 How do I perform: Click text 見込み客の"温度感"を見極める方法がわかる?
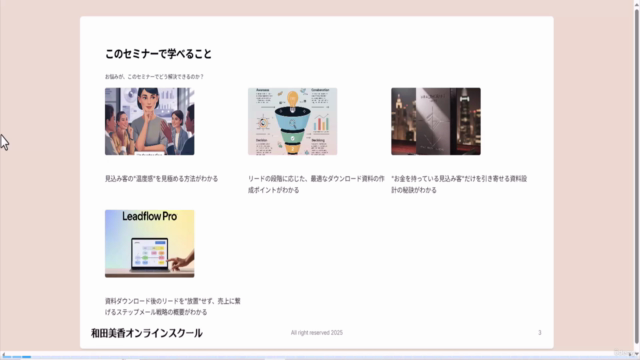click(162, 179)
